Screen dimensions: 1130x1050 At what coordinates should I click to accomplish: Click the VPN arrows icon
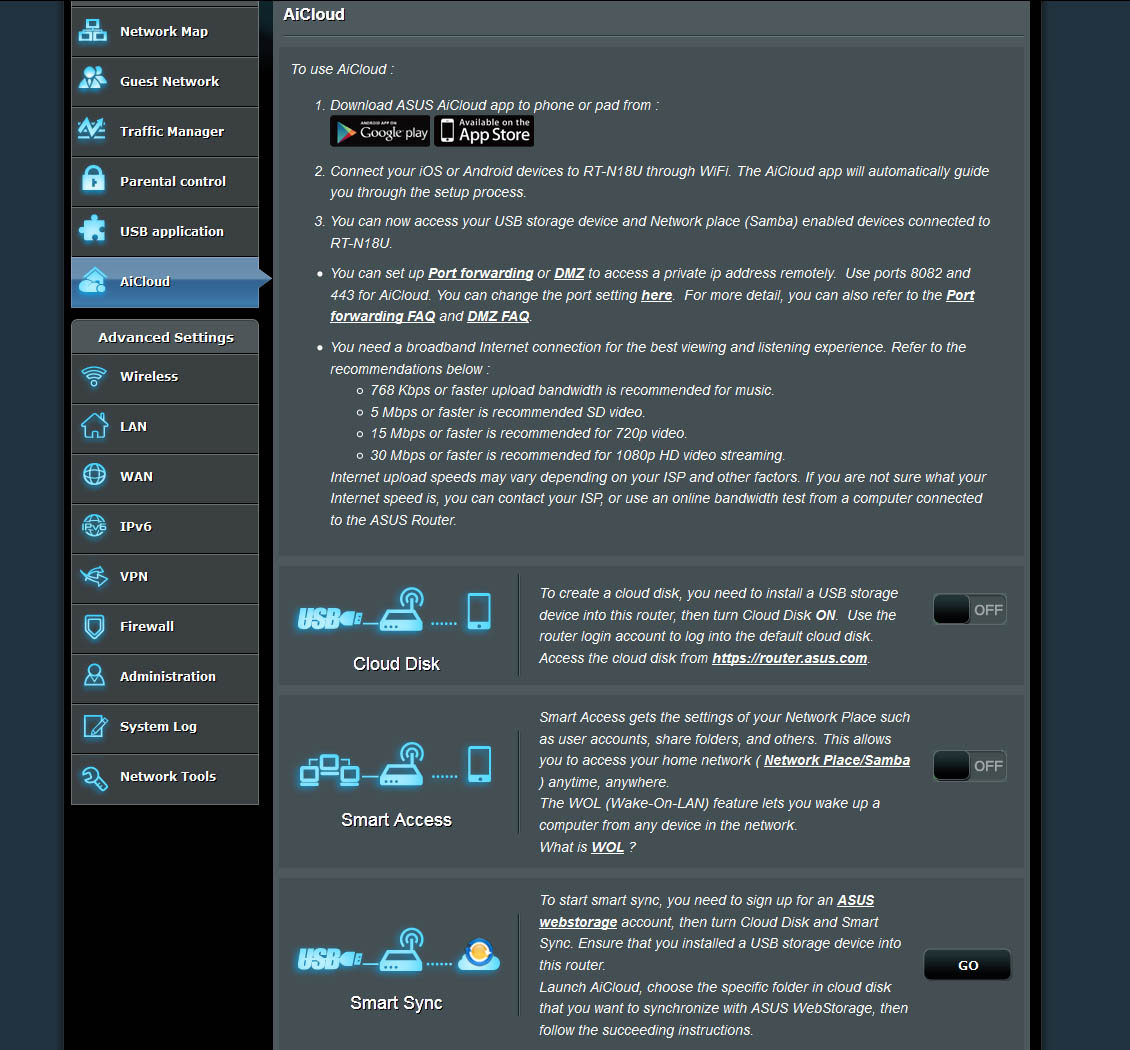click(x=94, y=576)
